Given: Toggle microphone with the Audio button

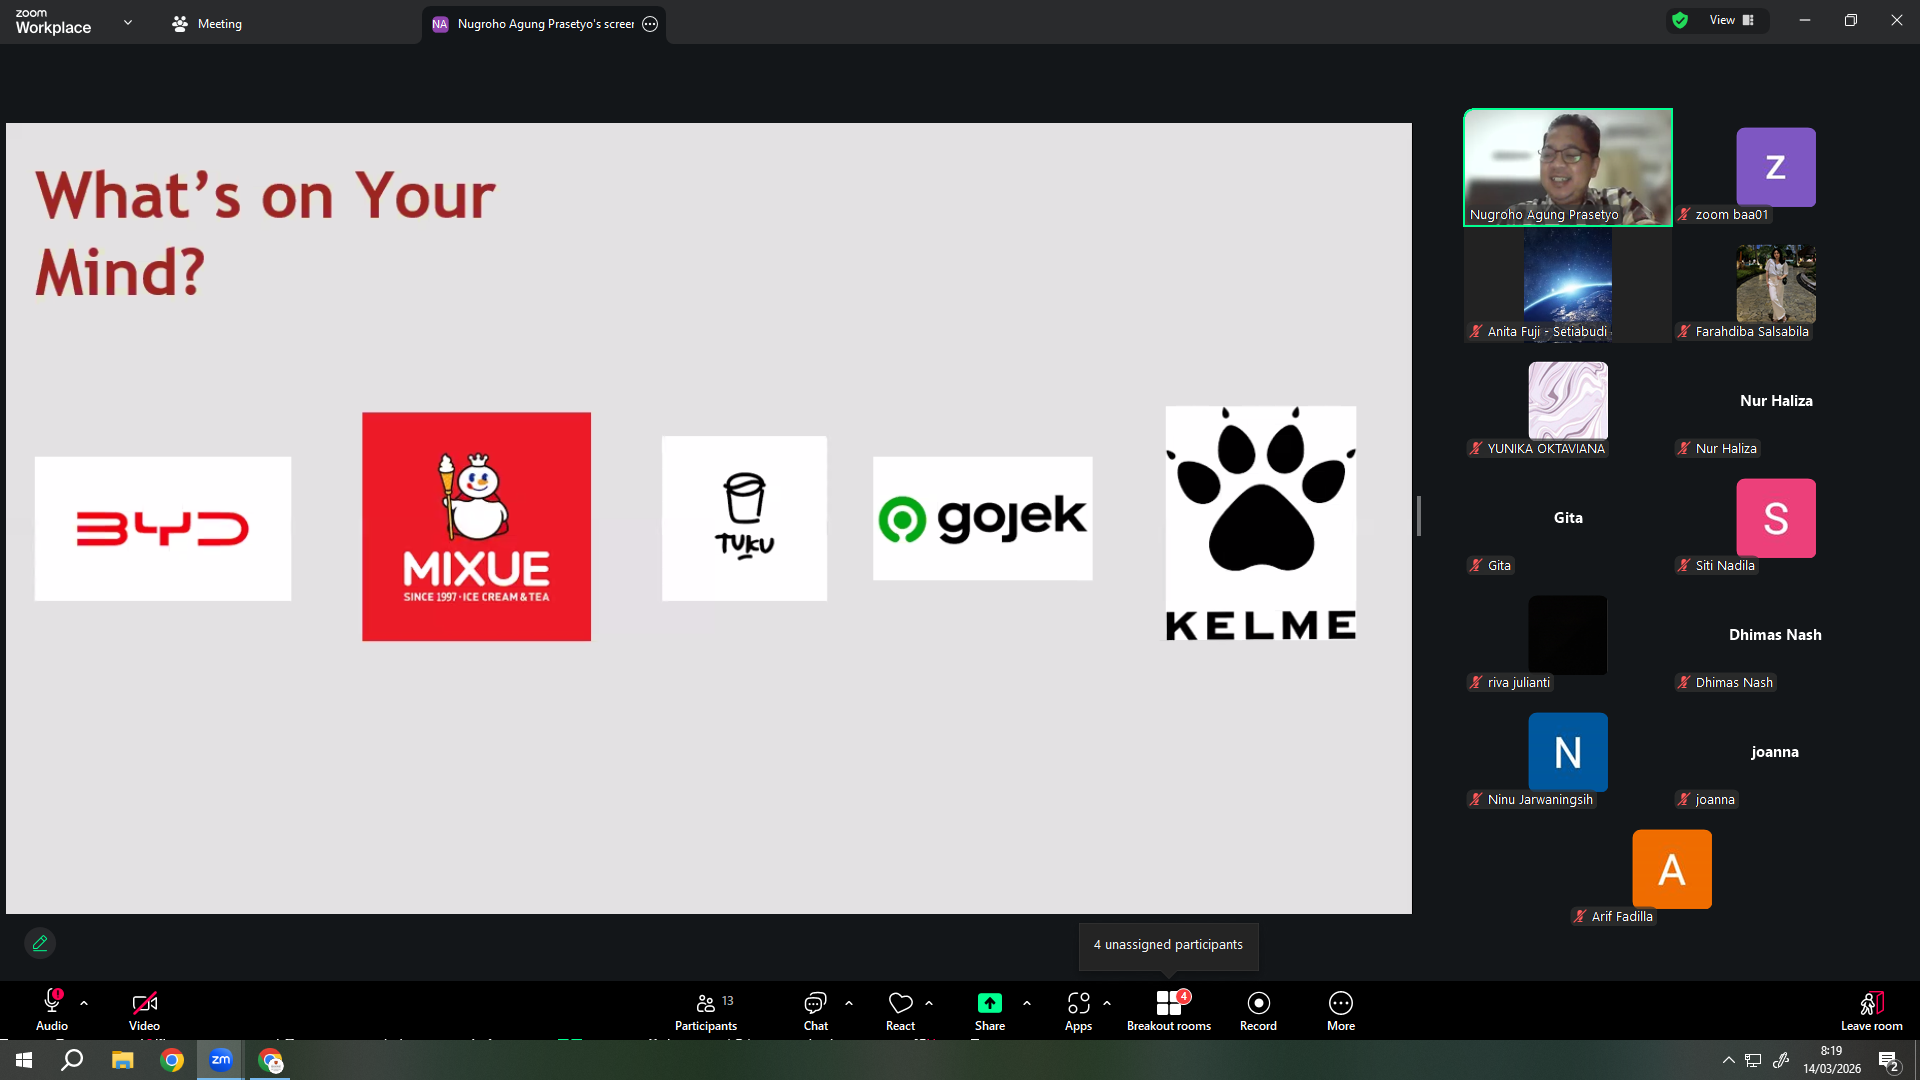Looking at the screenshot, I should (x=52, y=1010).
